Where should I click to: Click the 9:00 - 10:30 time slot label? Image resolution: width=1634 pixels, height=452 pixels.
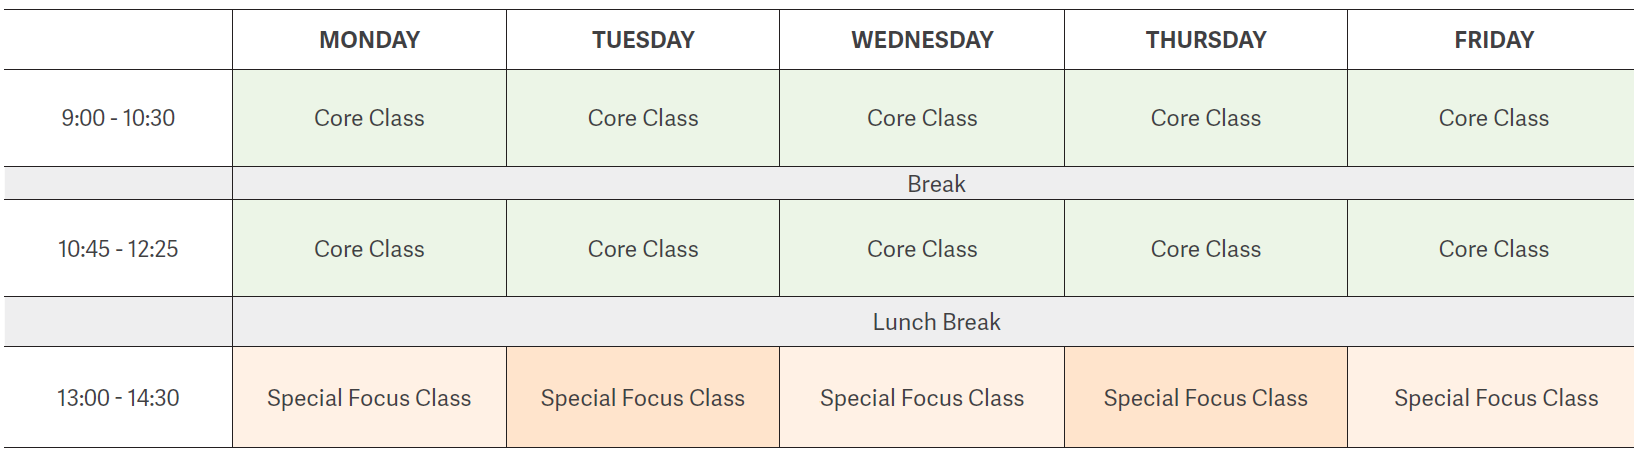click(x=118, y=118)
